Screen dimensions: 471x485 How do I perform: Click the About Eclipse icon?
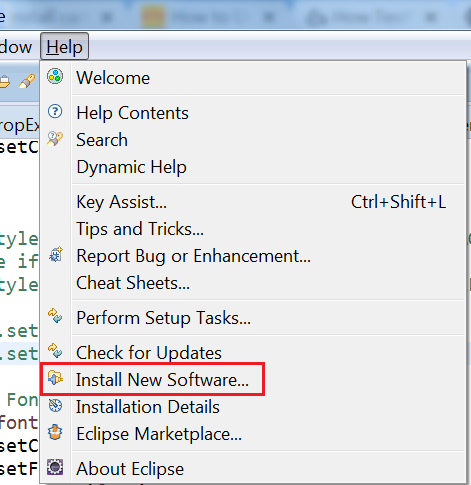[55, 467]
